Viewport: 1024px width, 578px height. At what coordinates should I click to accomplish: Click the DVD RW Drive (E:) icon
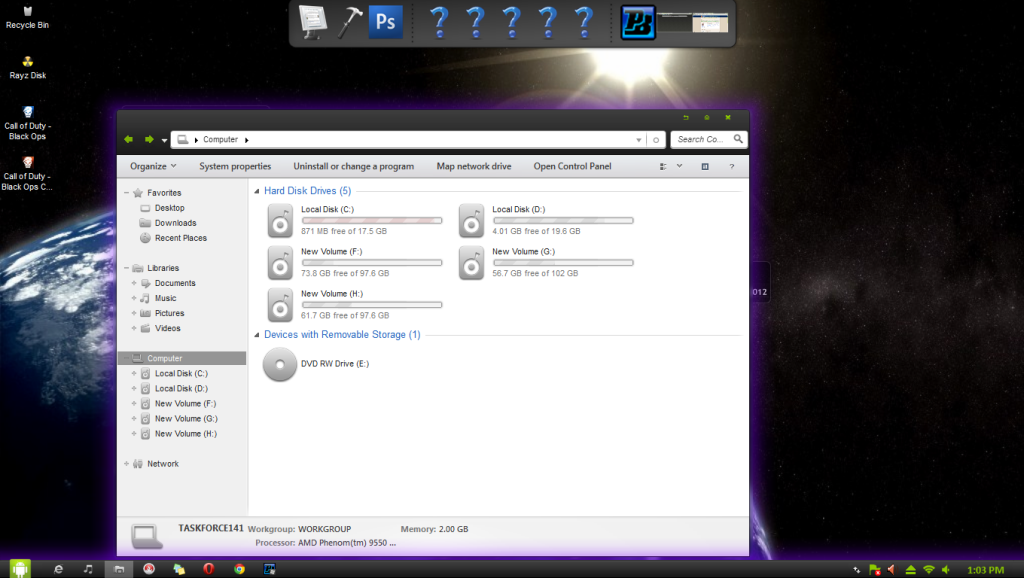[279, 364]
